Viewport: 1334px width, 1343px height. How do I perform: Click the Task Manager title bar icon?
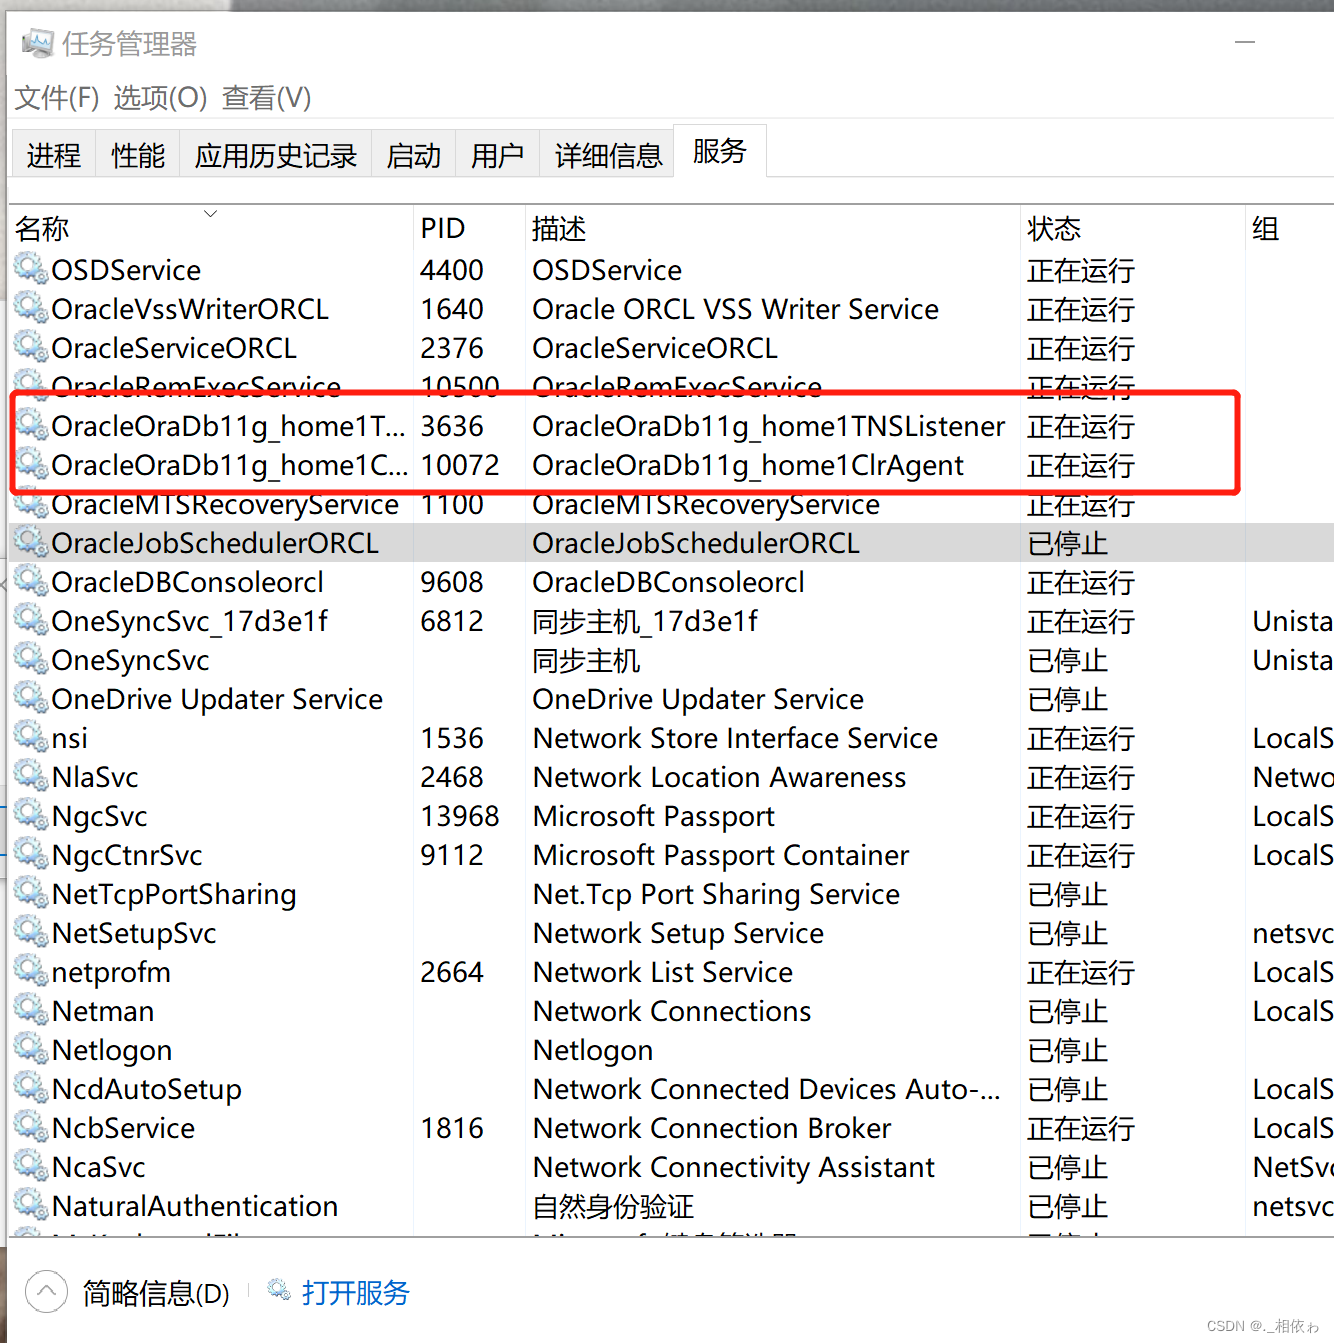pyautogui.click(x=37, y=43)
